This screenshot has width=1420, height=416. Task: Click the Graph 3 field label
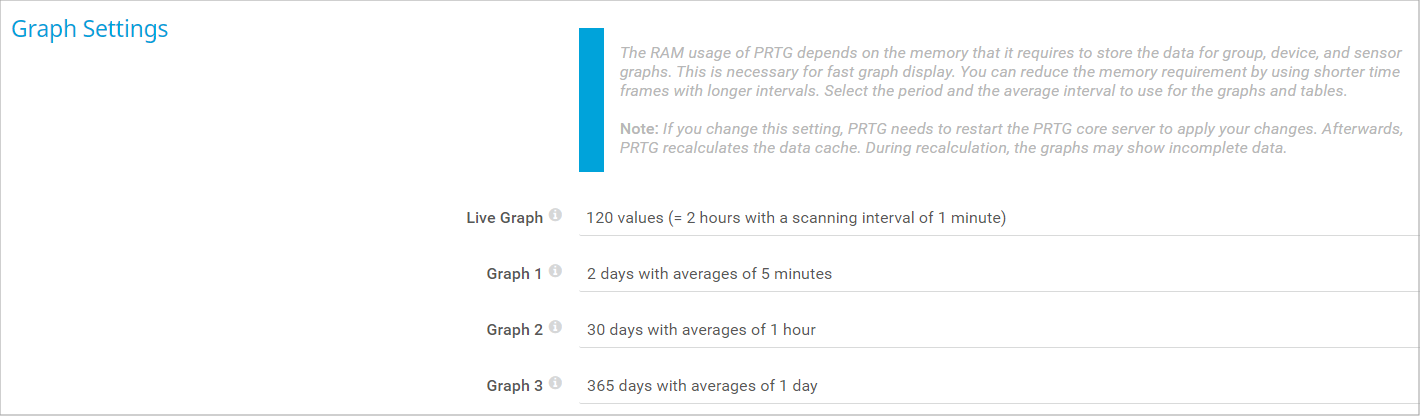(514, 386)
